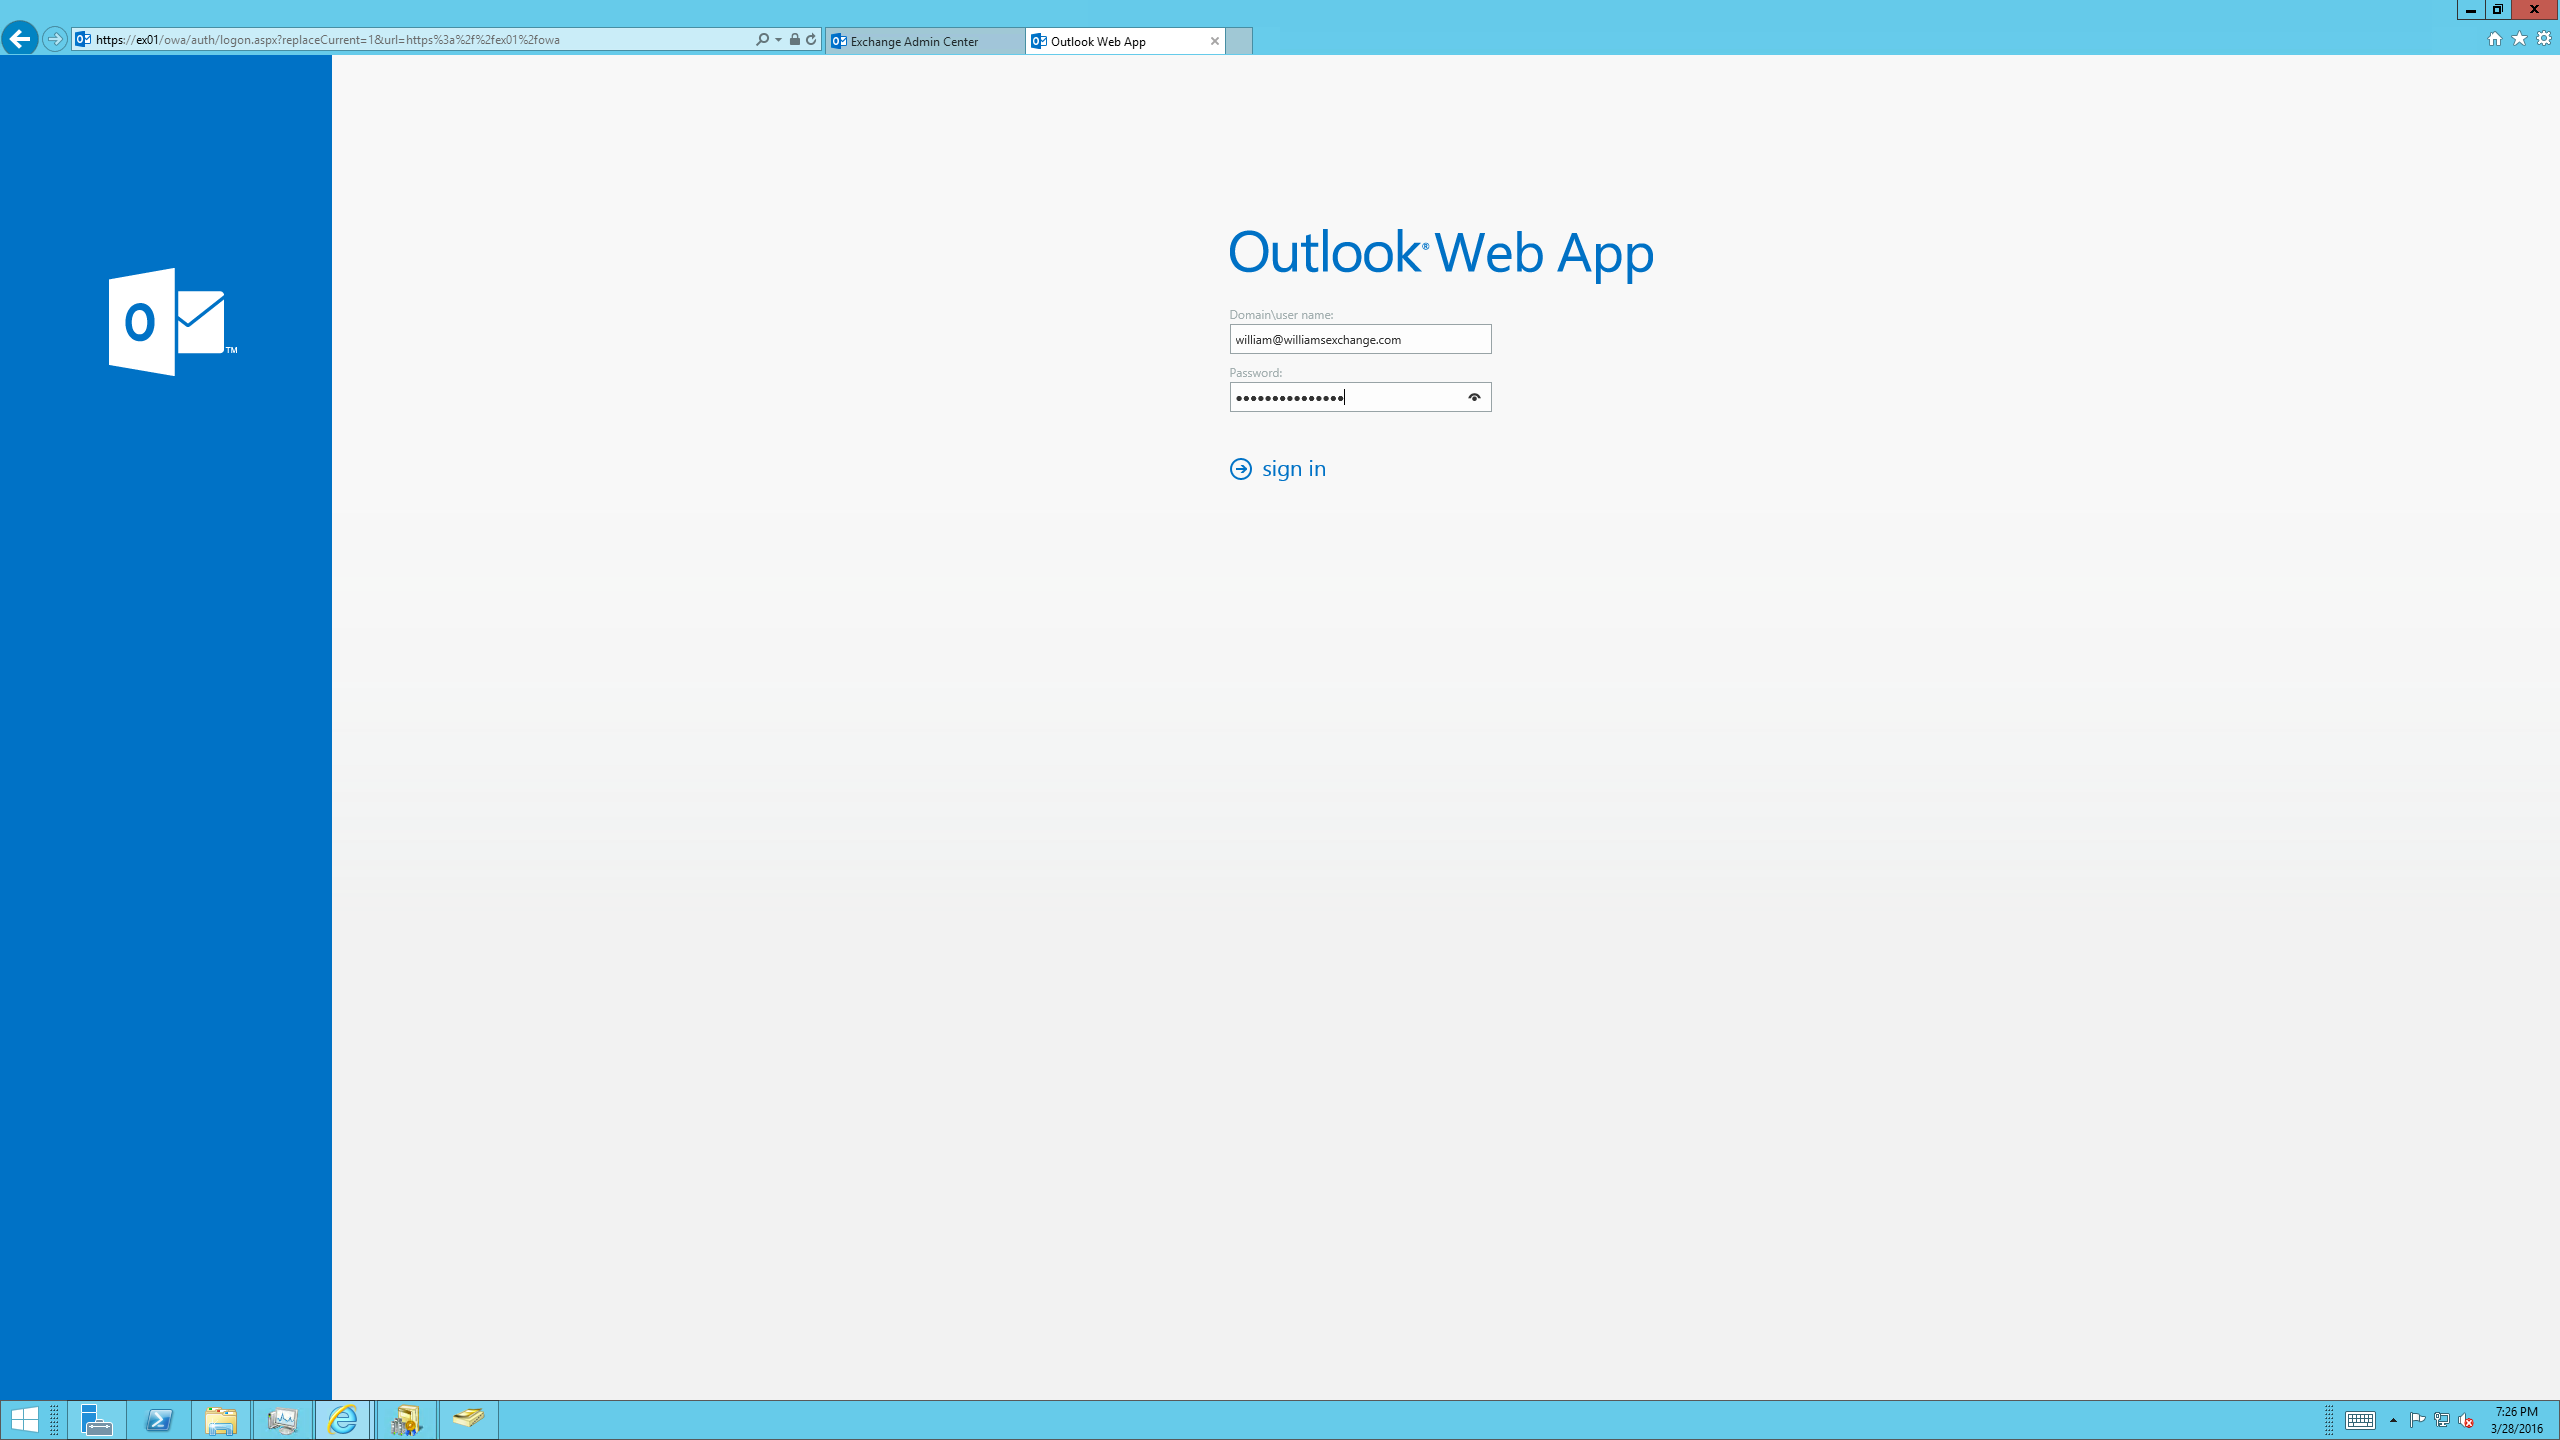This screenshot has height=1440, width=2560.
Task: Click the back navigation arrow
Action: point(19,39)
